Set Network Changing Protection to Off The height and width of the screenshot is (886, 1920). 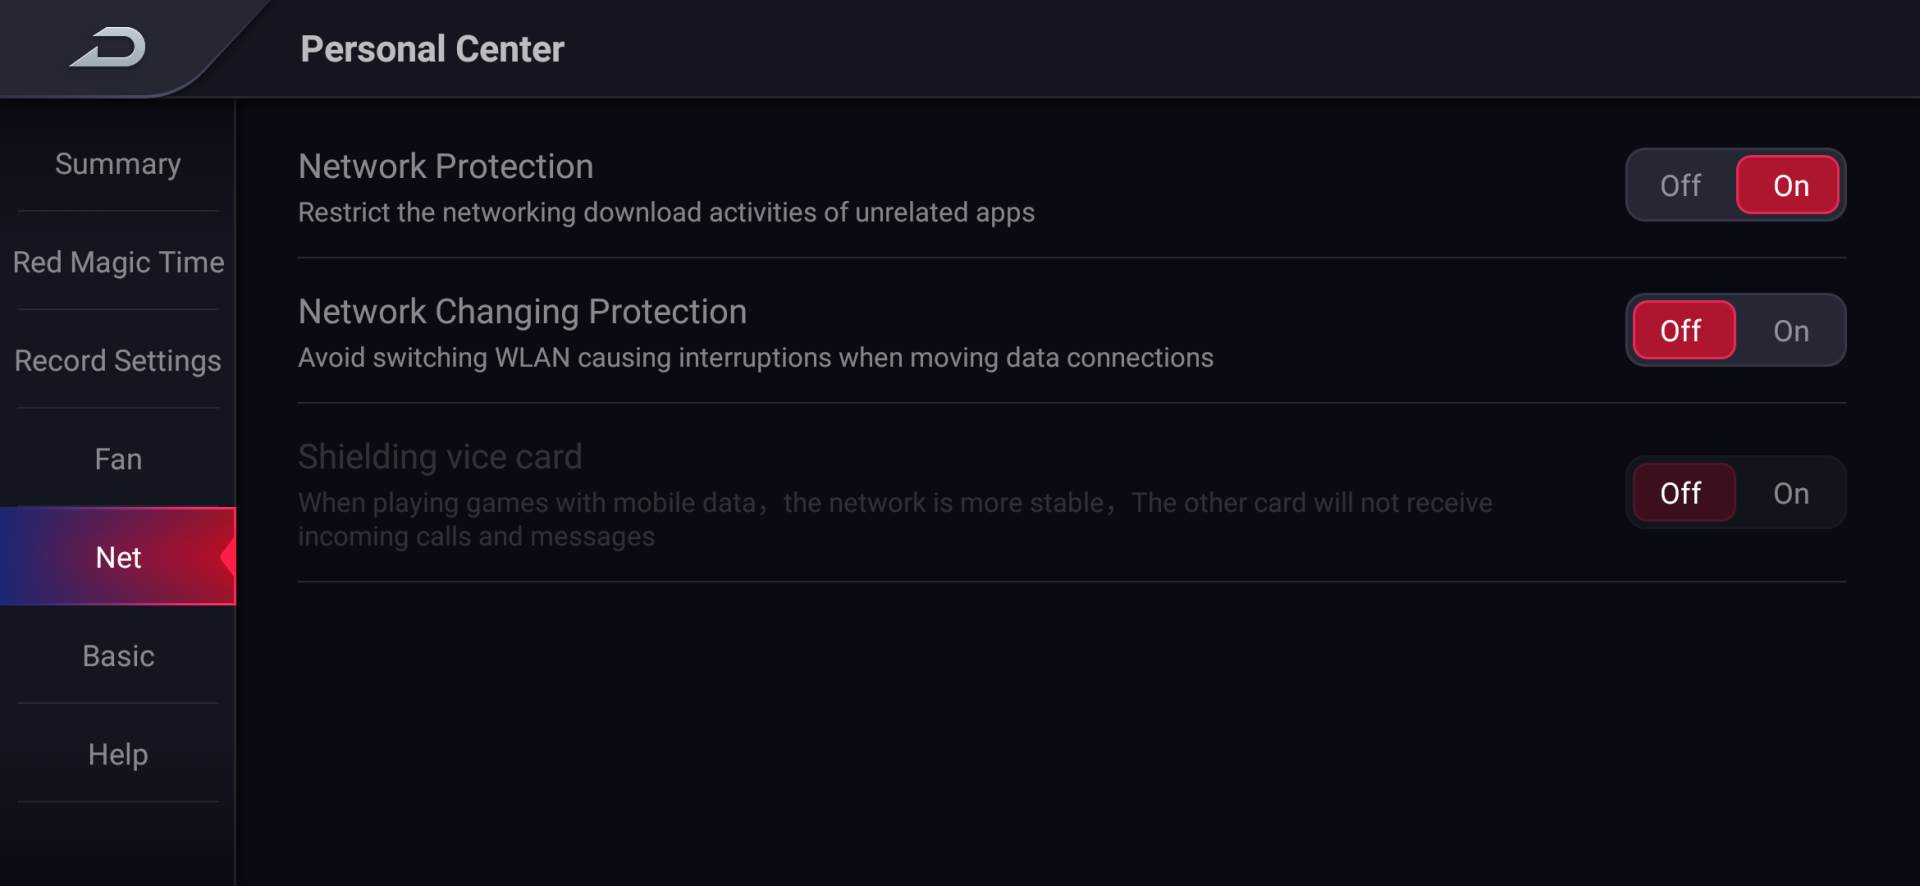(x=1680, y=331)
